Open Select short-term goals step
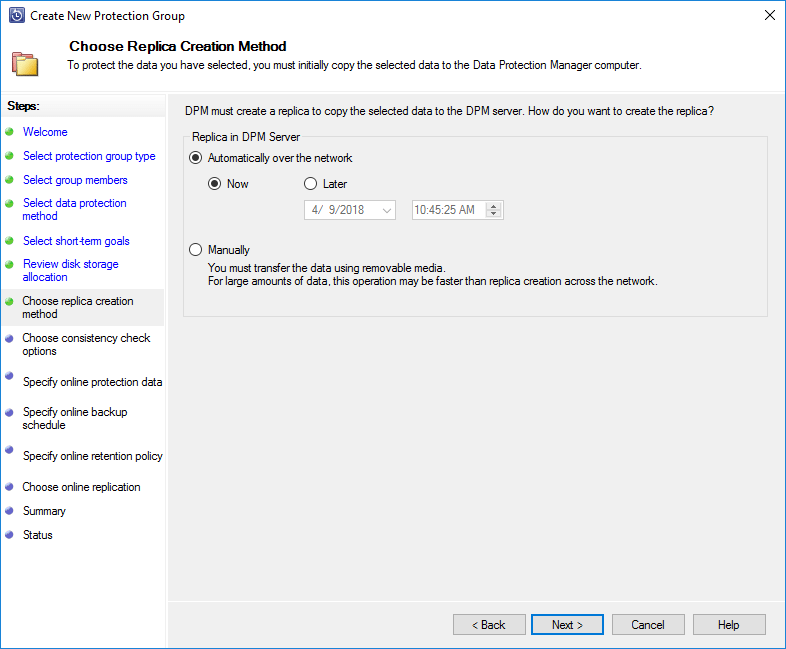The image size is (786, 649). [x=76, y=241]
